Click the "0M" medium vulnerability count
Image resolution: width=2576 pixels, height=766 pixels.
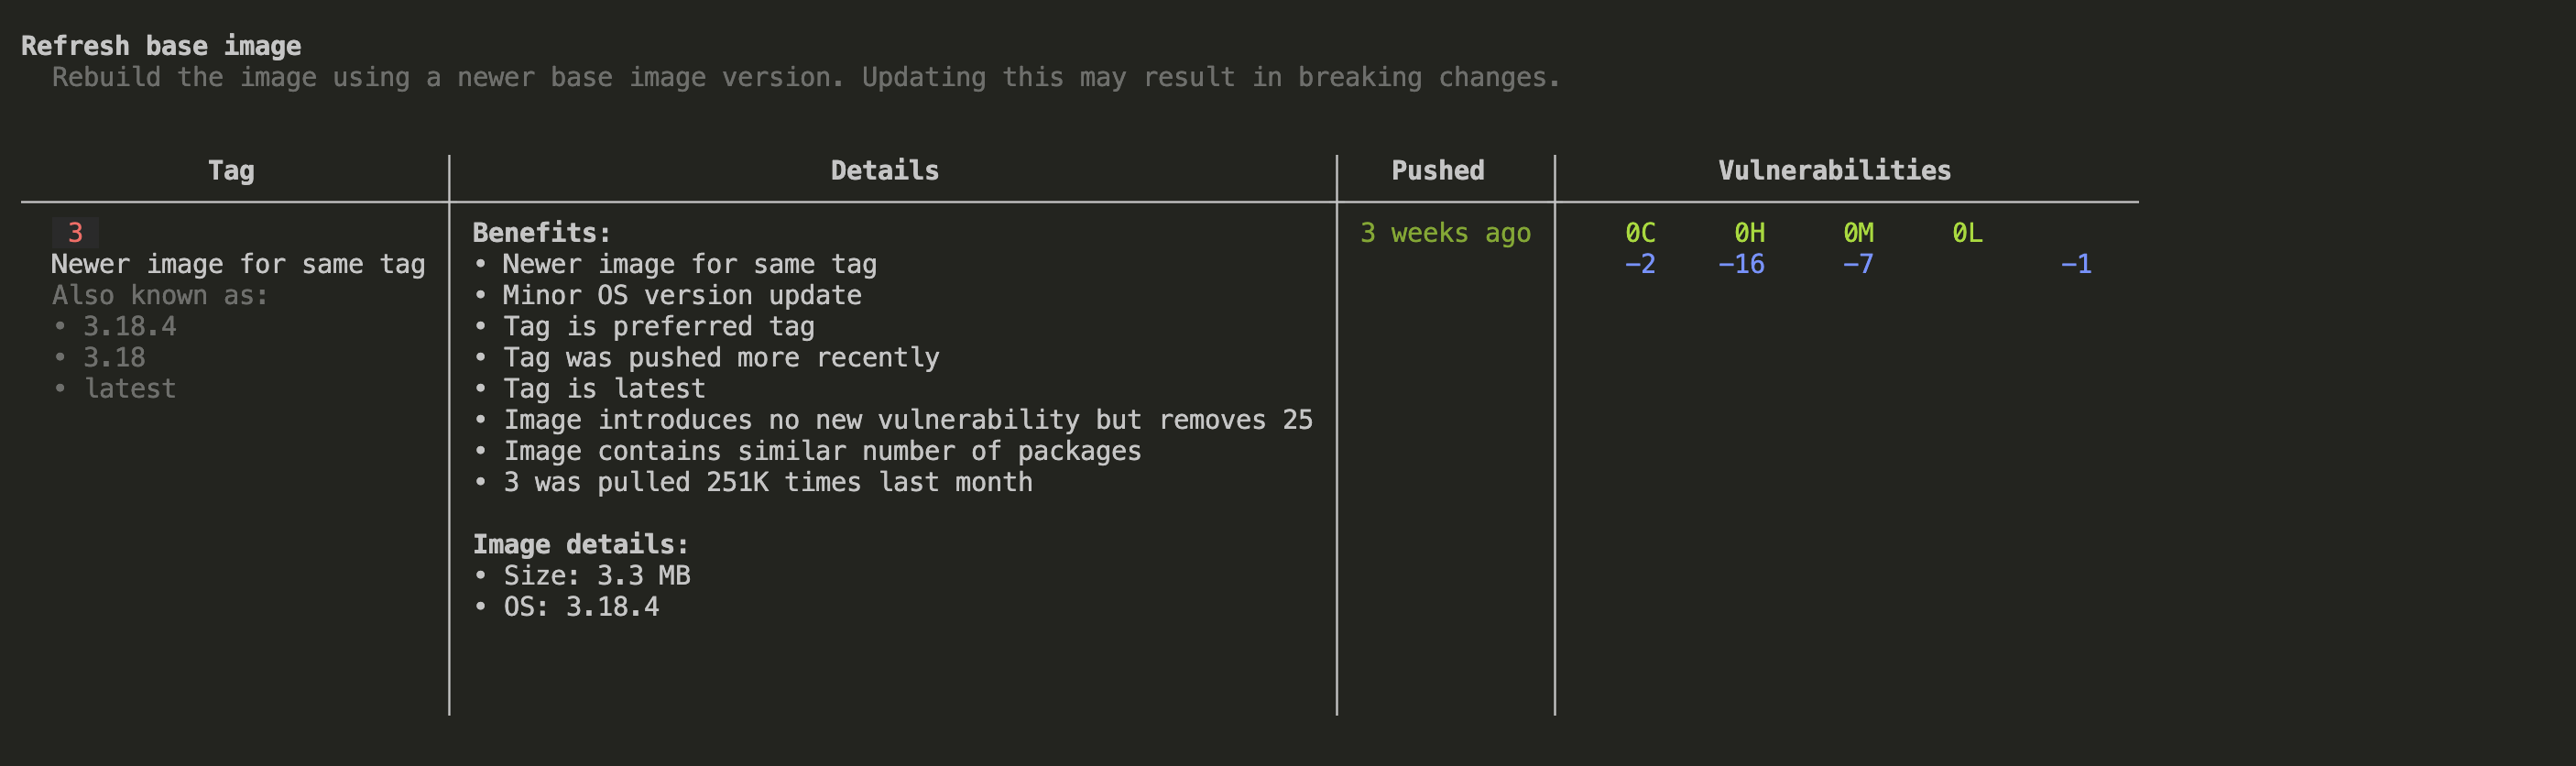pos(1858,233)
